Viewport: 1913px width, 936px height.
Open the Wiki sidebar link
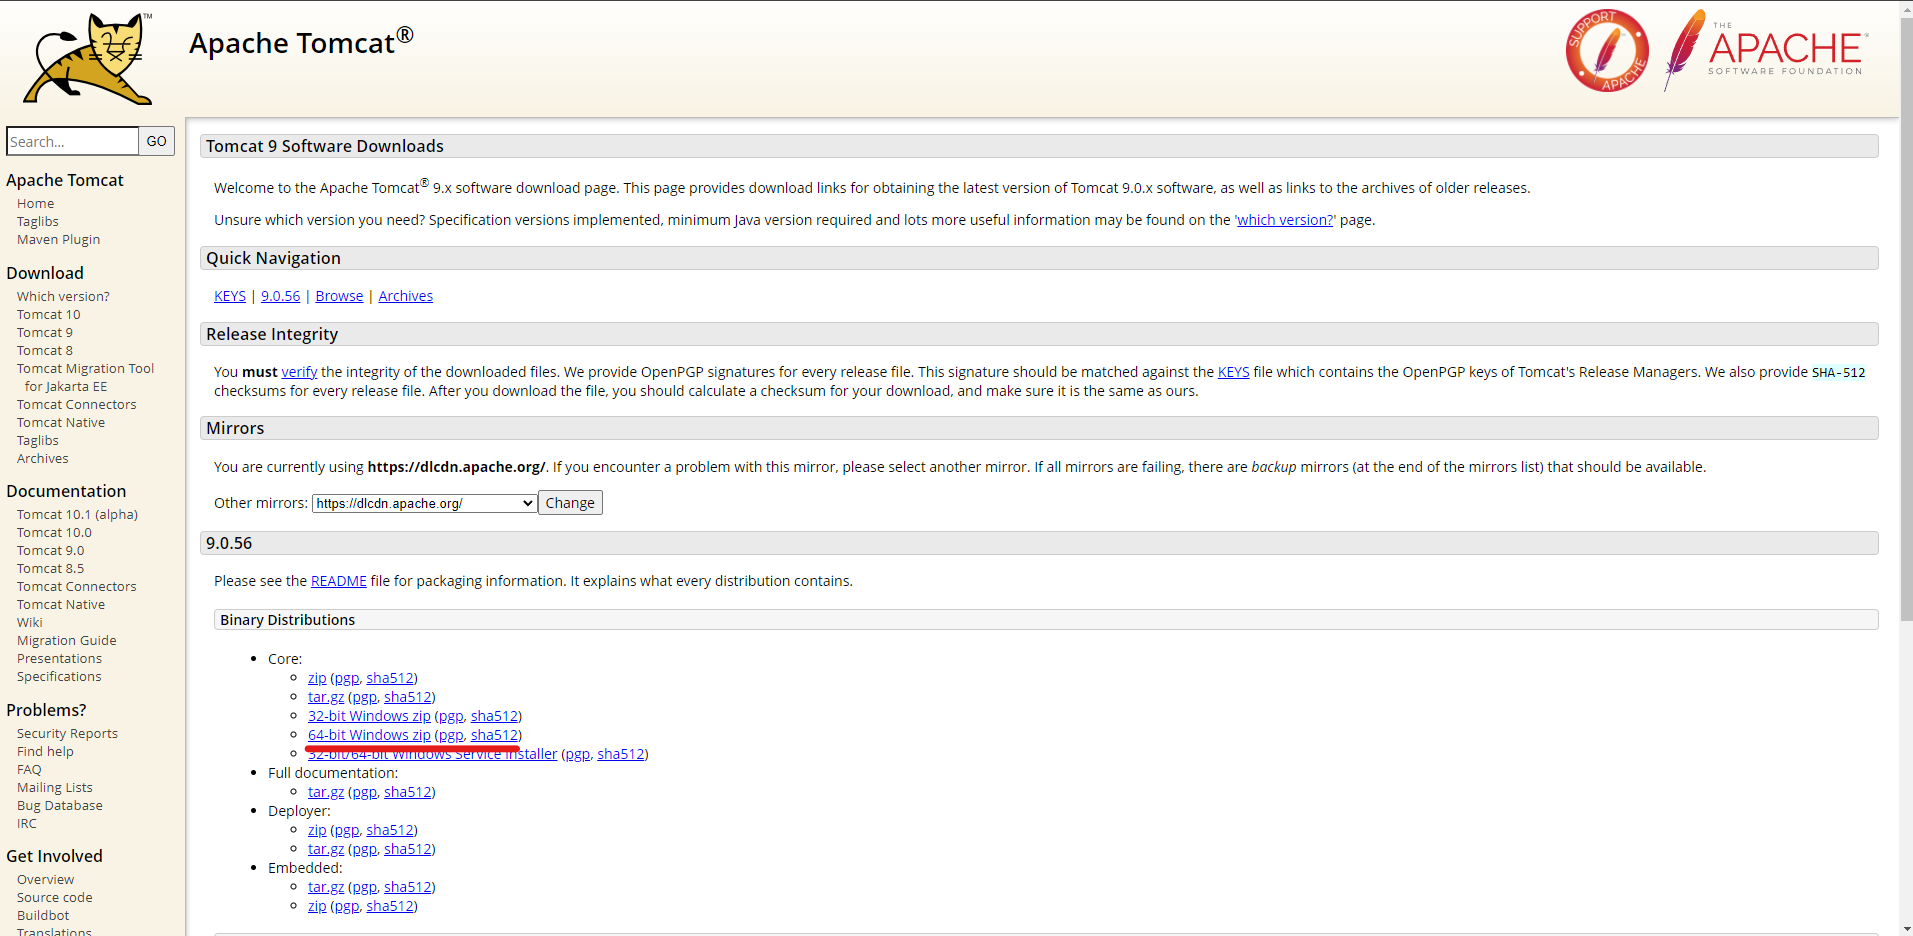point(30,622)
